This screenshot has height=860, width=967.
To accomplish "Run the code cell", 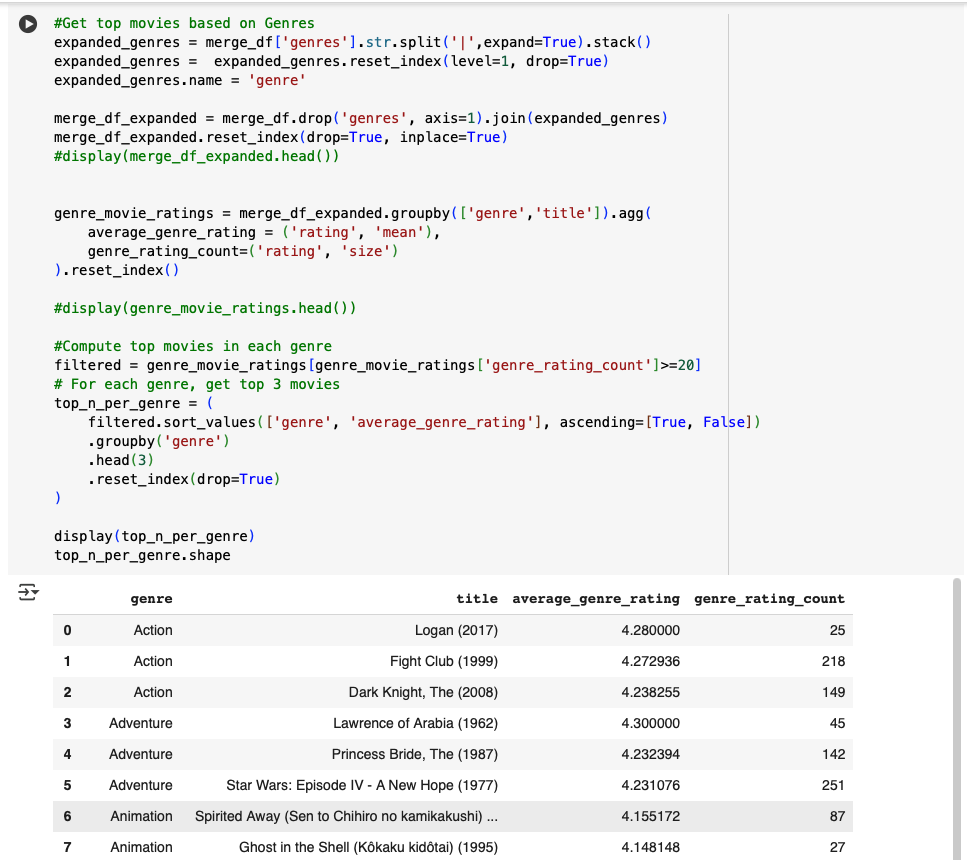I will coord(28,24).
